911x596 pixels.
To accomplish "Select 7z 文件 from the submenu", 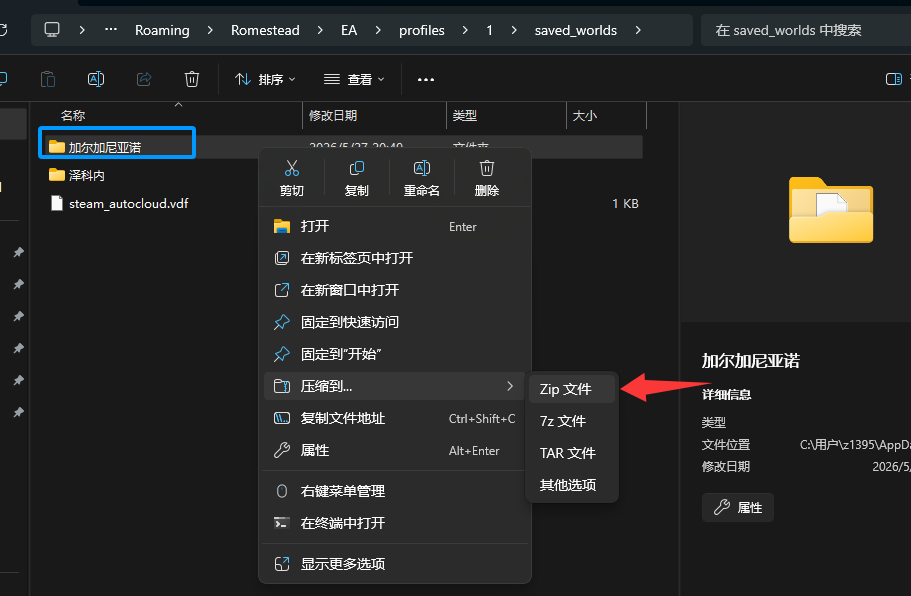I will click(x=572, y=421).
